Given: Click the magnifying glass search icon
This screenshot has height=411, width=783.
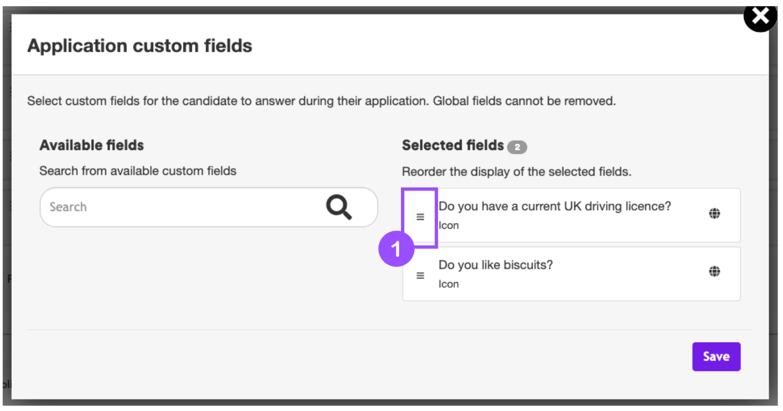Looking at the screenshot, I should (x=339, y=207).
